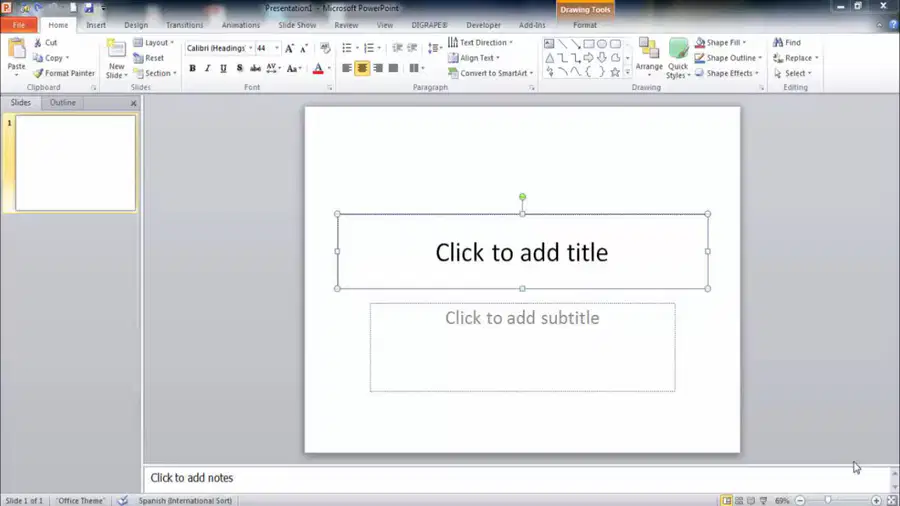The image size is (900, 506).
Task: Open the File tab
Action: (19, 25)
